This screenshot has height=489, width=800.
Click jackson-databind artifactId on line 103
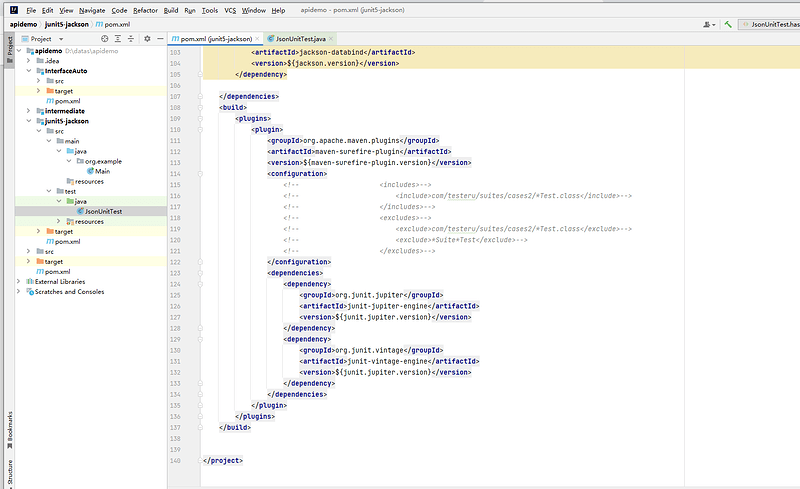pos(332,53)
